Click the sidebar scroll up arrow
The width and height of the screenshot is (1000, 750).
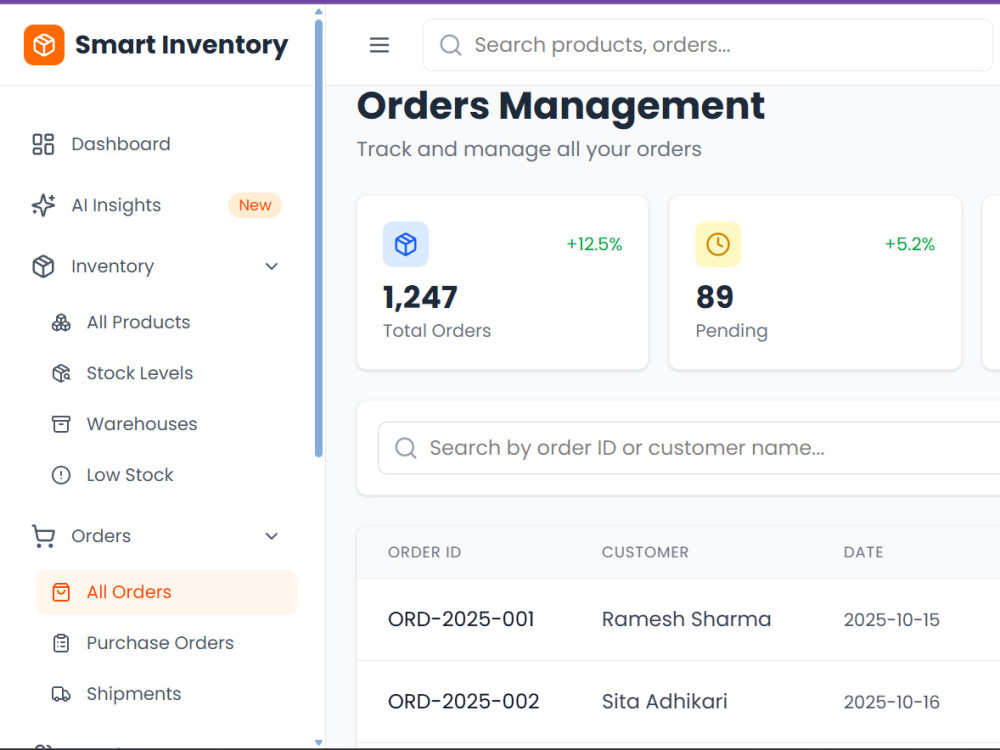tap(319, 11)
